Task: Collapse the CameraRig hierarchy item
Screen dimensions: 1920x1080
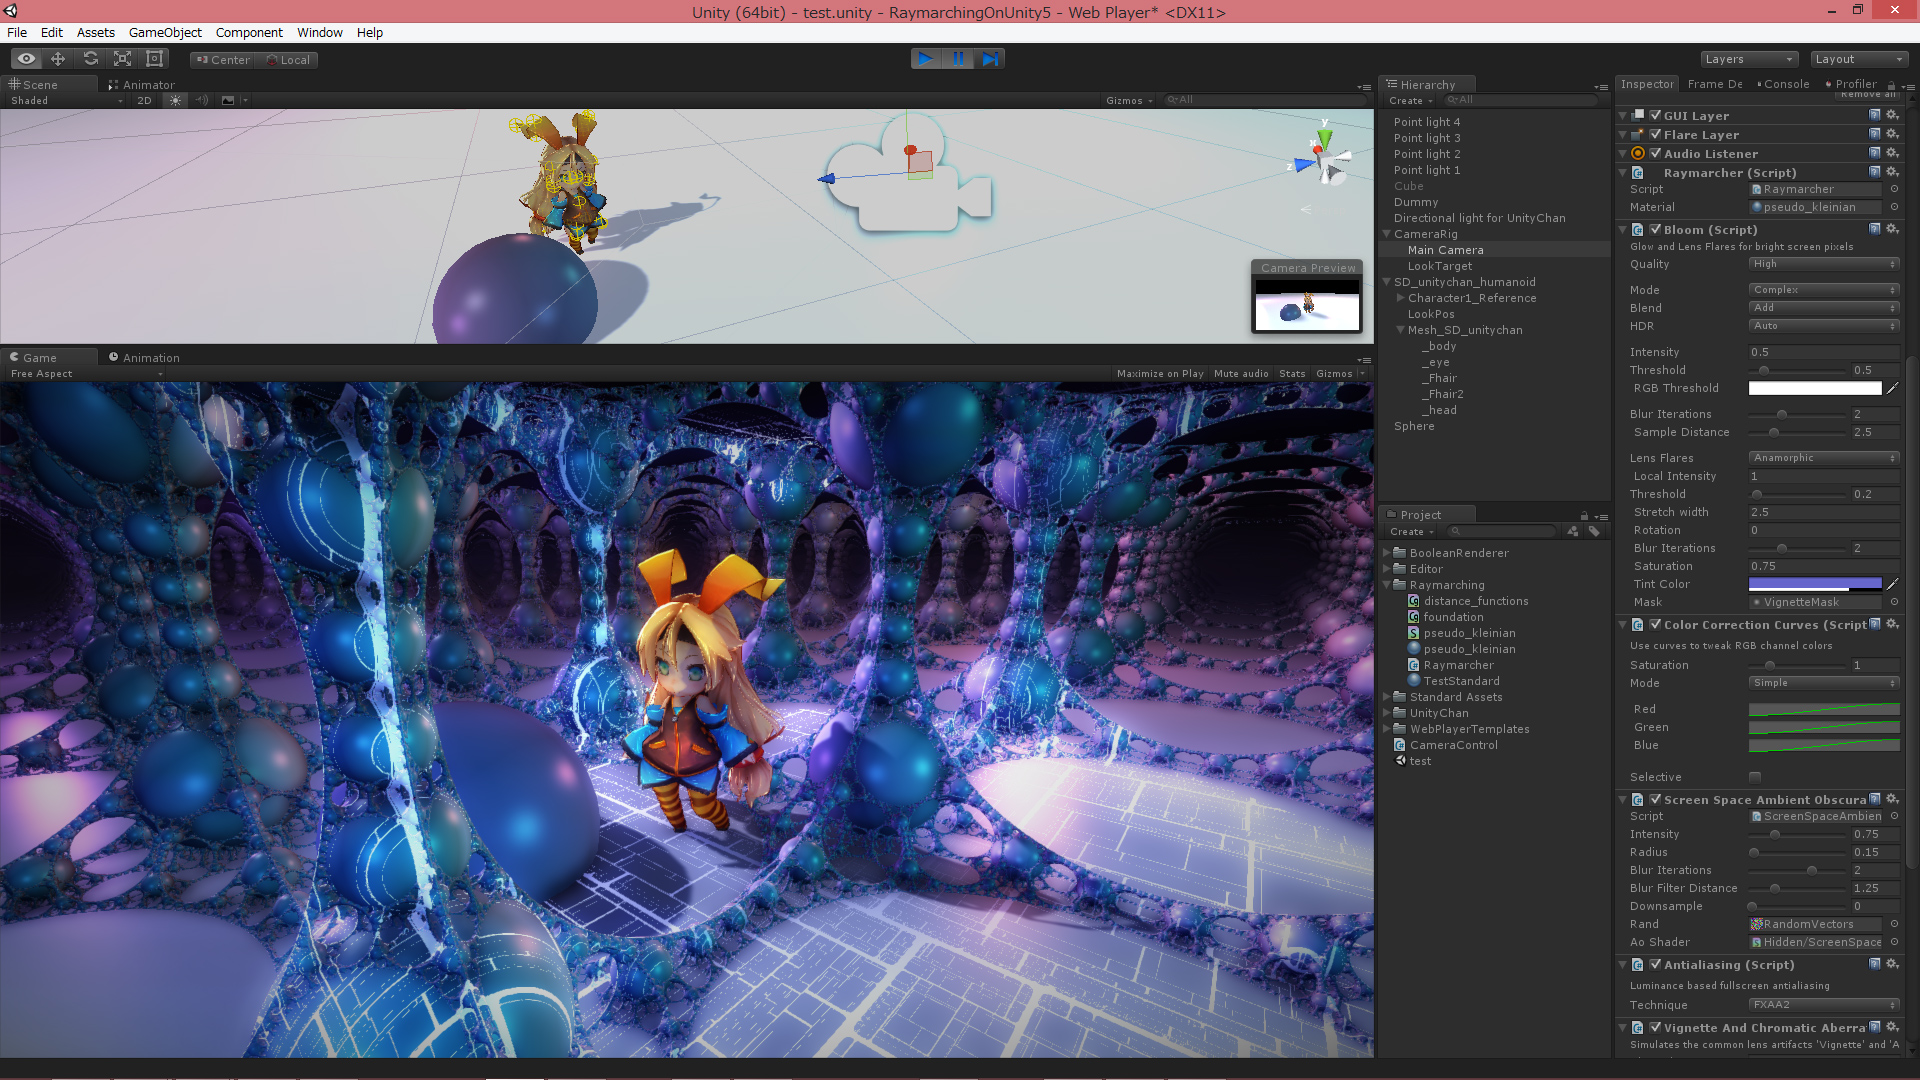Action: (x=1387, y=234)
